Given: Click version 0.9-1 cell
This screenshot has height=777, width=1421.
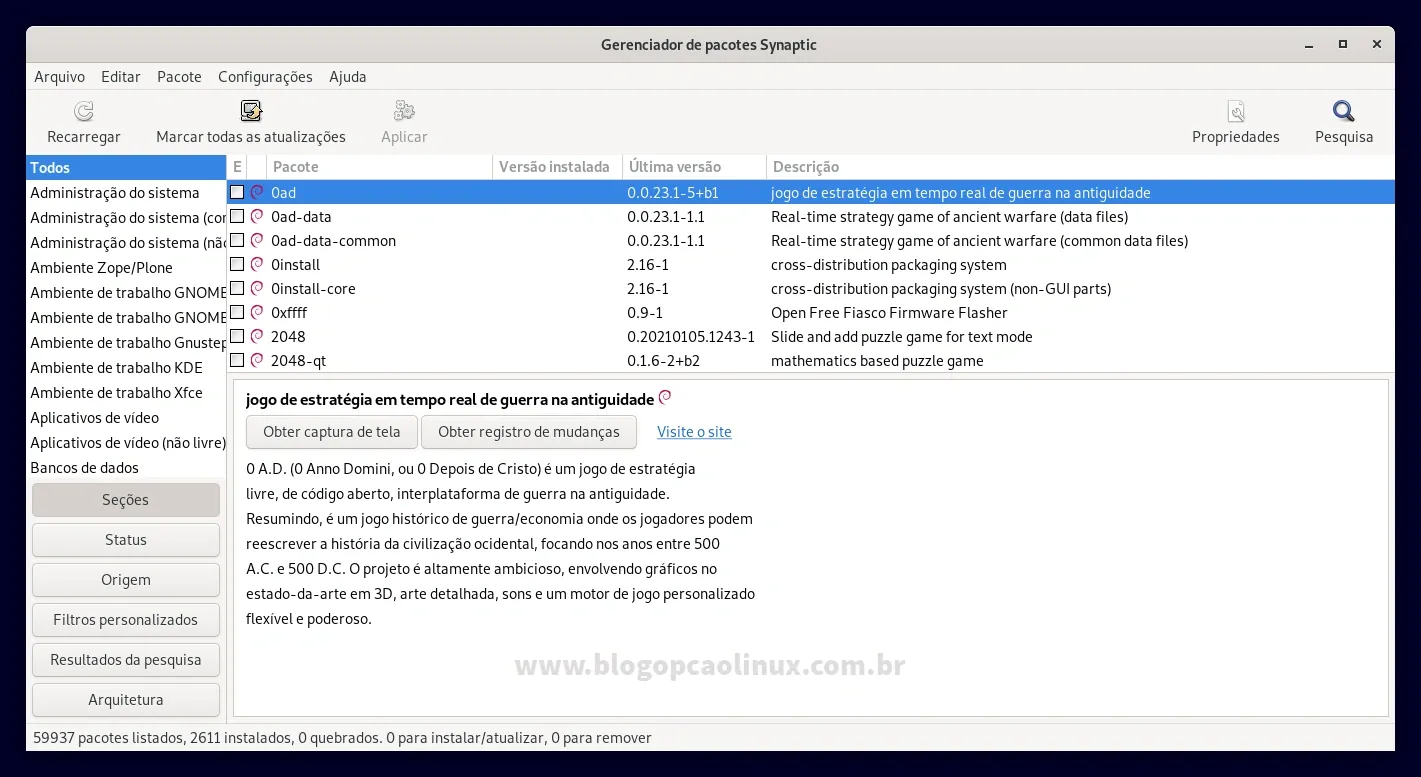Looking at the screenshot, I should pos(645,312).
